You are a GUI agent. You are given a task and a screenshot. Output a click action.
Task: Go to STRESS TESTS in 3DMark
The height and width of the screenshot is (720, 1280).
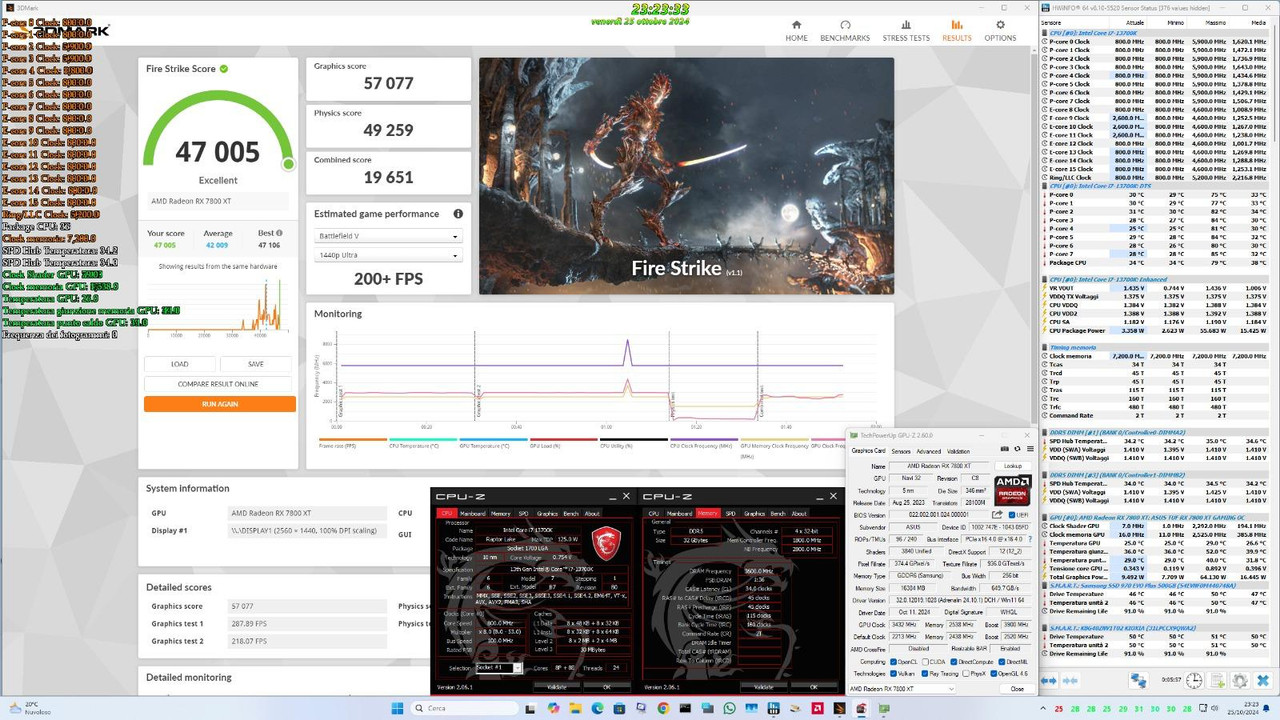click(x=906, y=31)
